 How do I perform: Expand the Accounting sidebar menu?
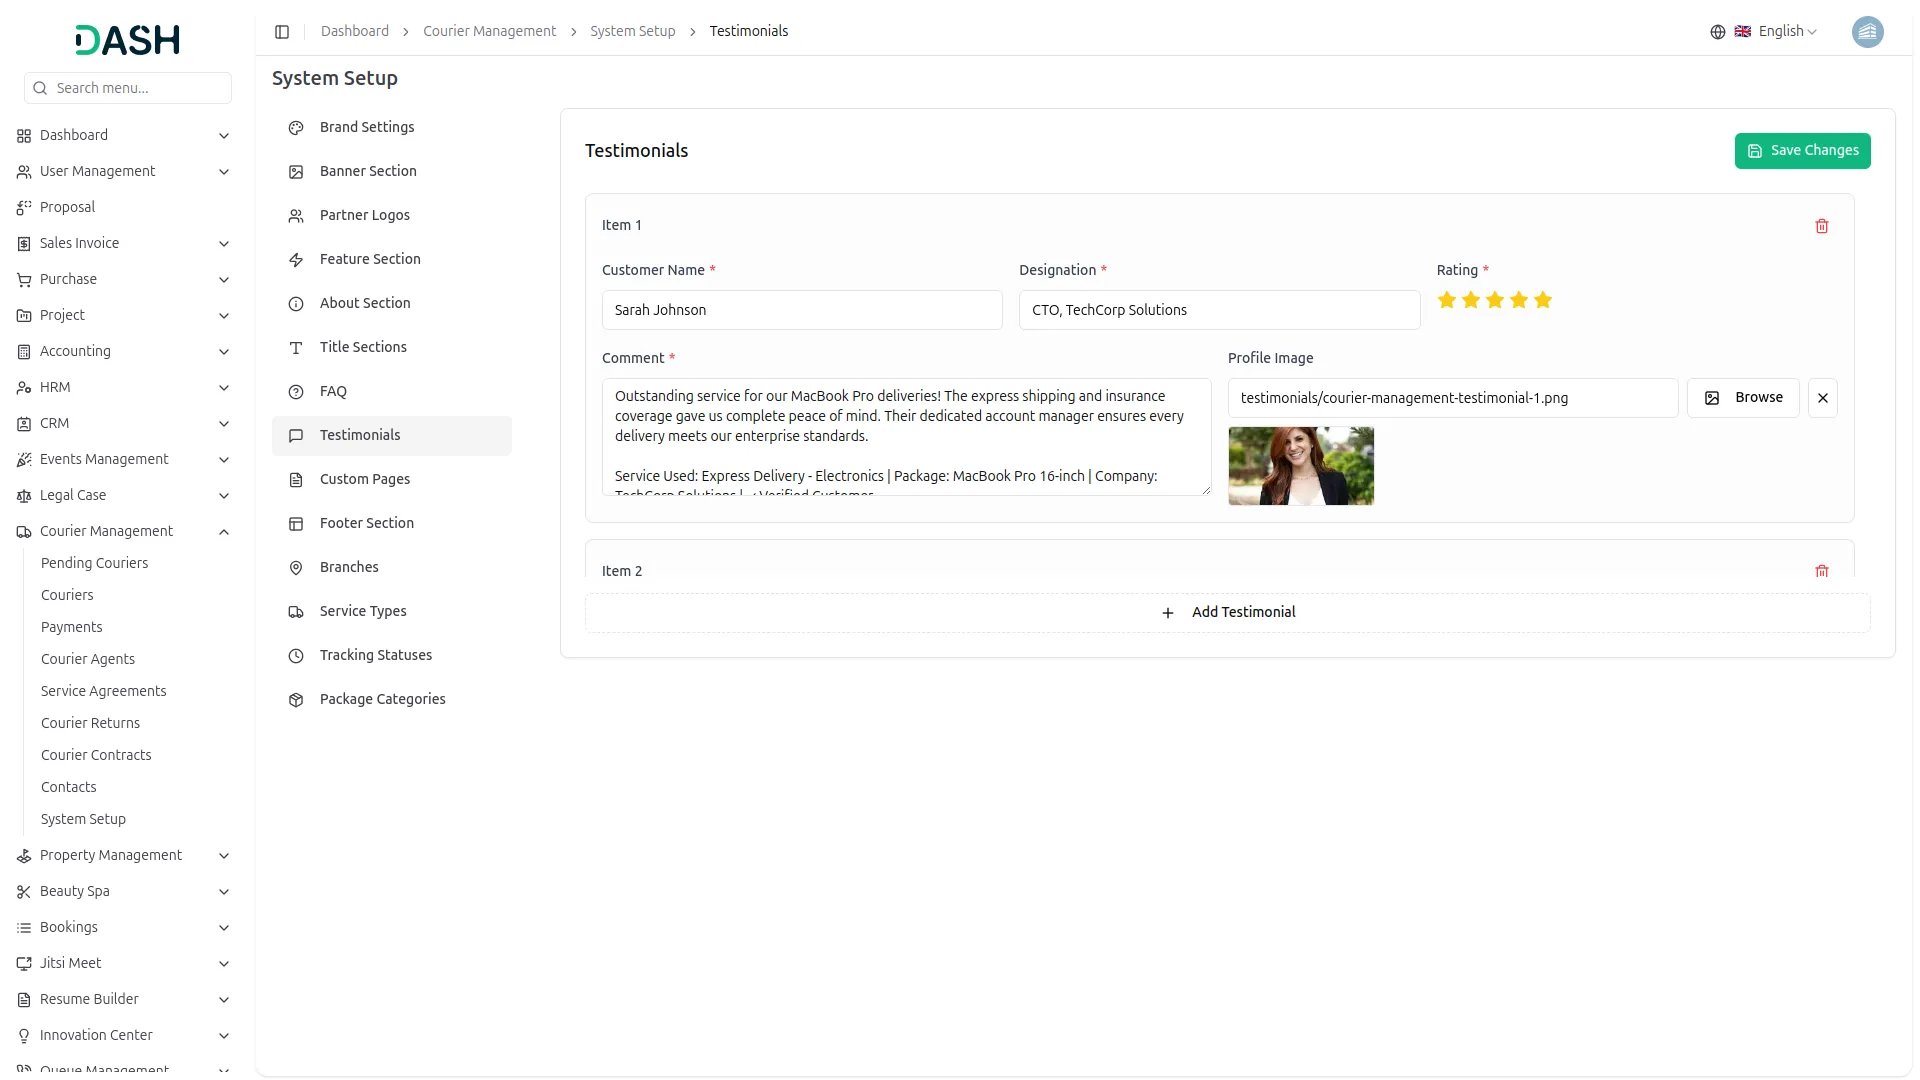224,352
